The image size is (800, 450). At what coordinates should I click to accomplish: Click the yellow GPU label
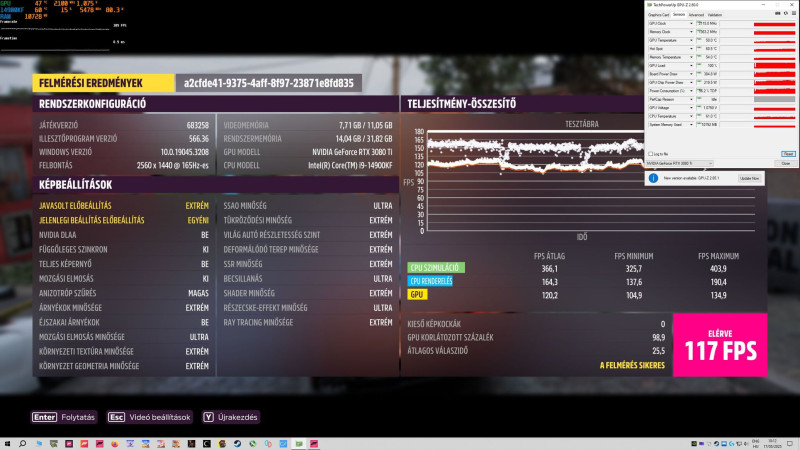pyautogui.click(x=417, y=294)
